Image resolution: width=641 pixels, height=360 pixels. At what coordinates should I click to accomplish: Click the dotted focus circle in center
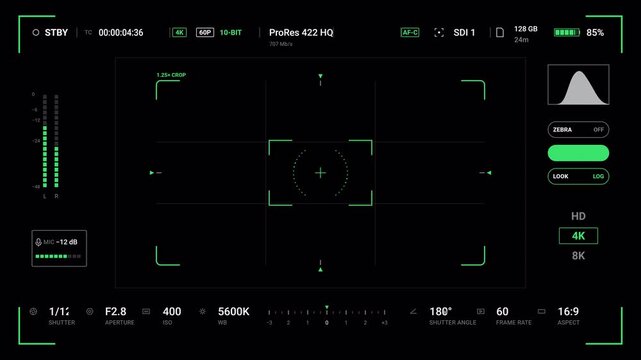(320, 173)
